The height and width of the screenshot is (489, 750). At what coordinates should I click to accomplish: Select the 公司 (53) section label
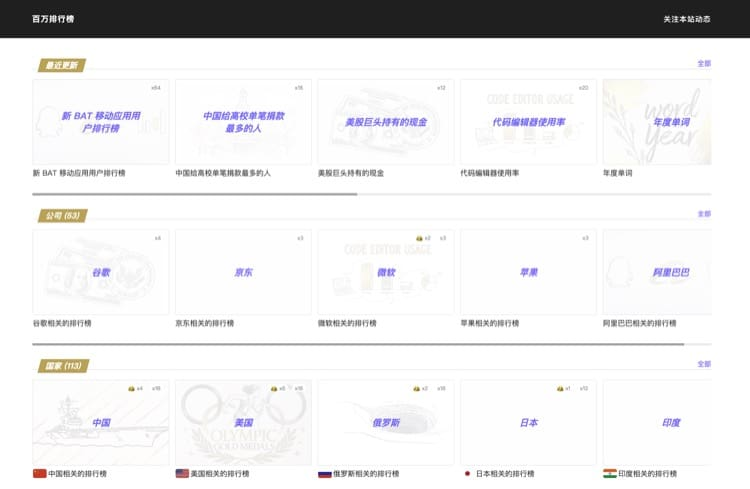(63, 215)
